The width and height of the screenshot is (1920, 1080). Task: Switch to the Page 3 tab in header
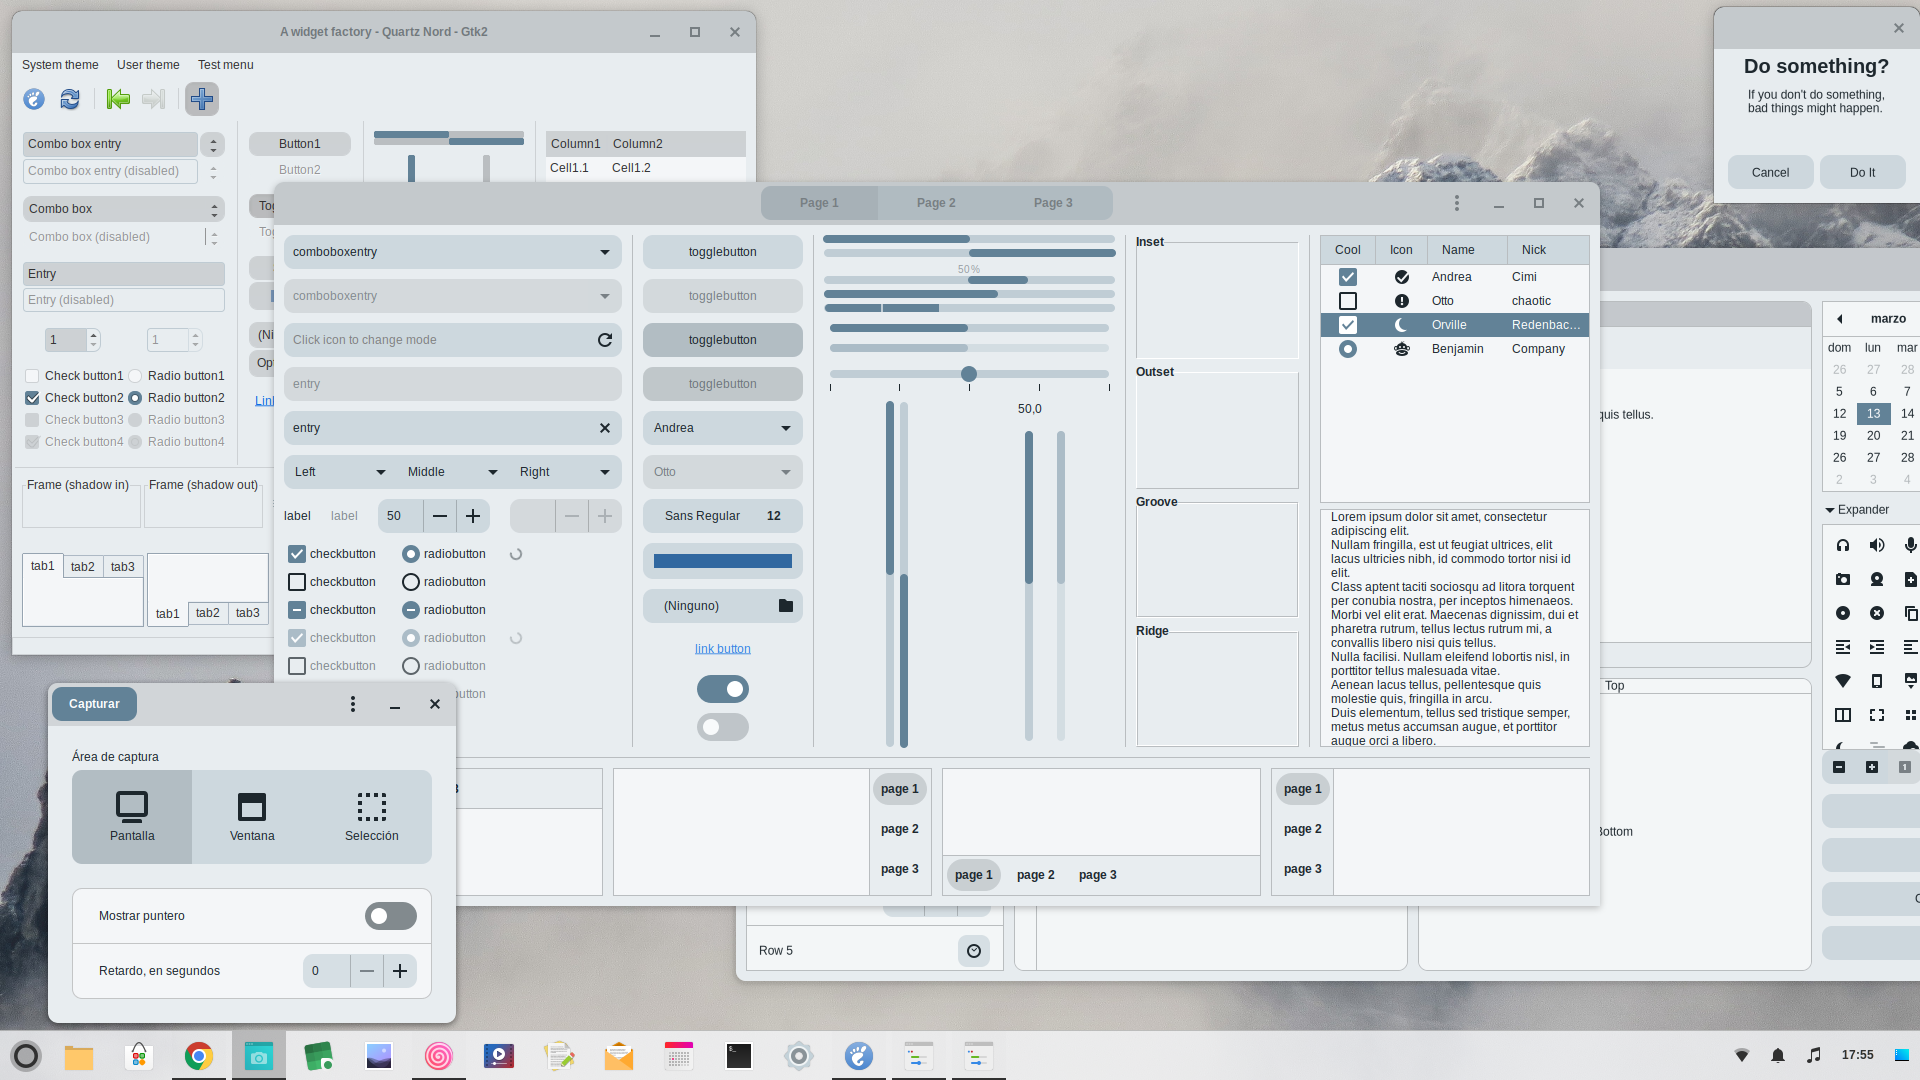[1053, 203]
